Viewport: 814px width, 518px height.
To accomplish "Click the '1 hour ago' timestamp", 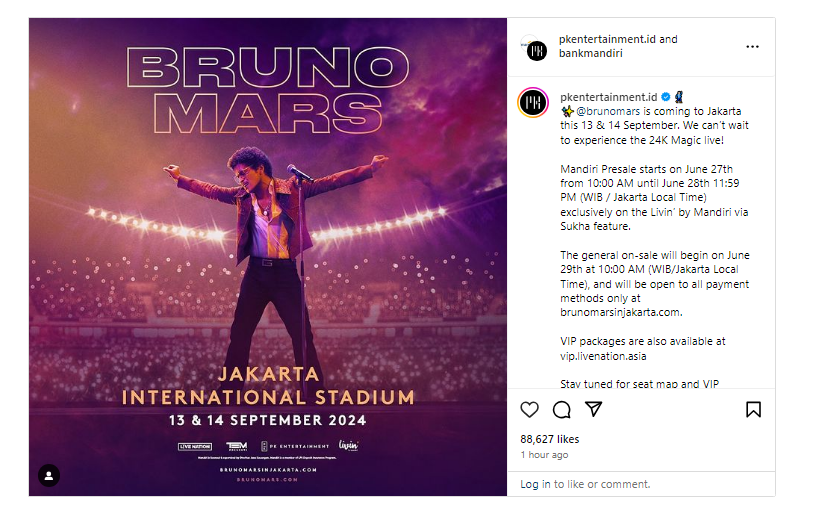I will click(545, 455).
